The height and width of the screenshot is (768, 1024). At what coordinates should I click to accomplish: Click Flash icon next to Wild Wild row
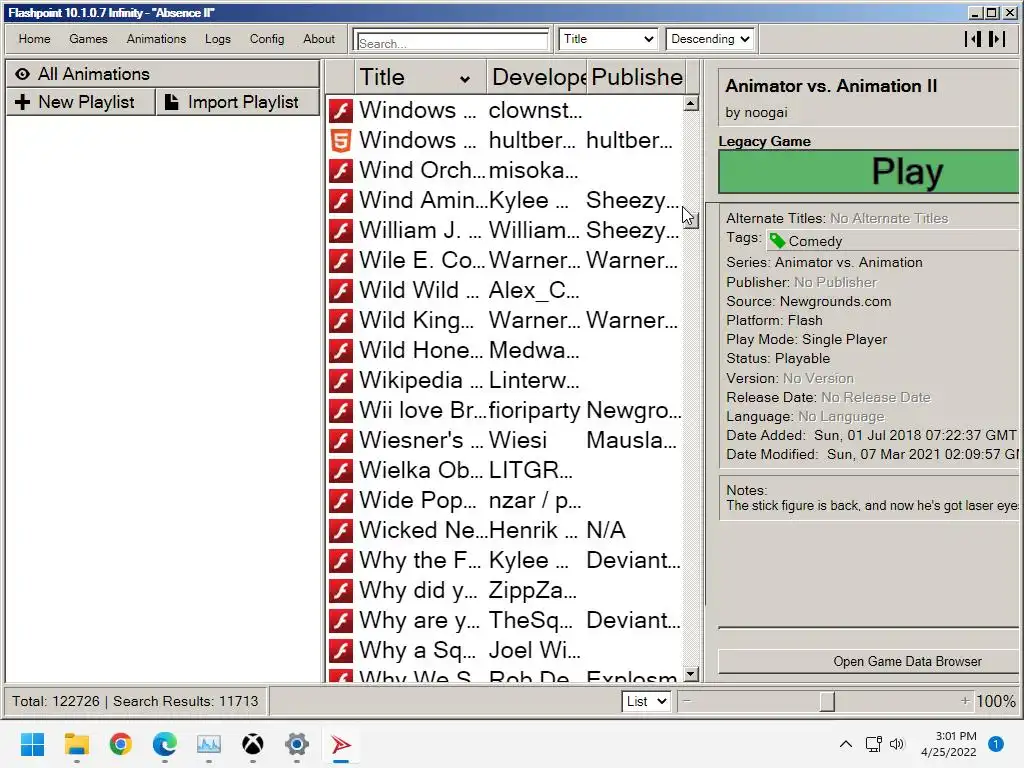pos(340,291)
